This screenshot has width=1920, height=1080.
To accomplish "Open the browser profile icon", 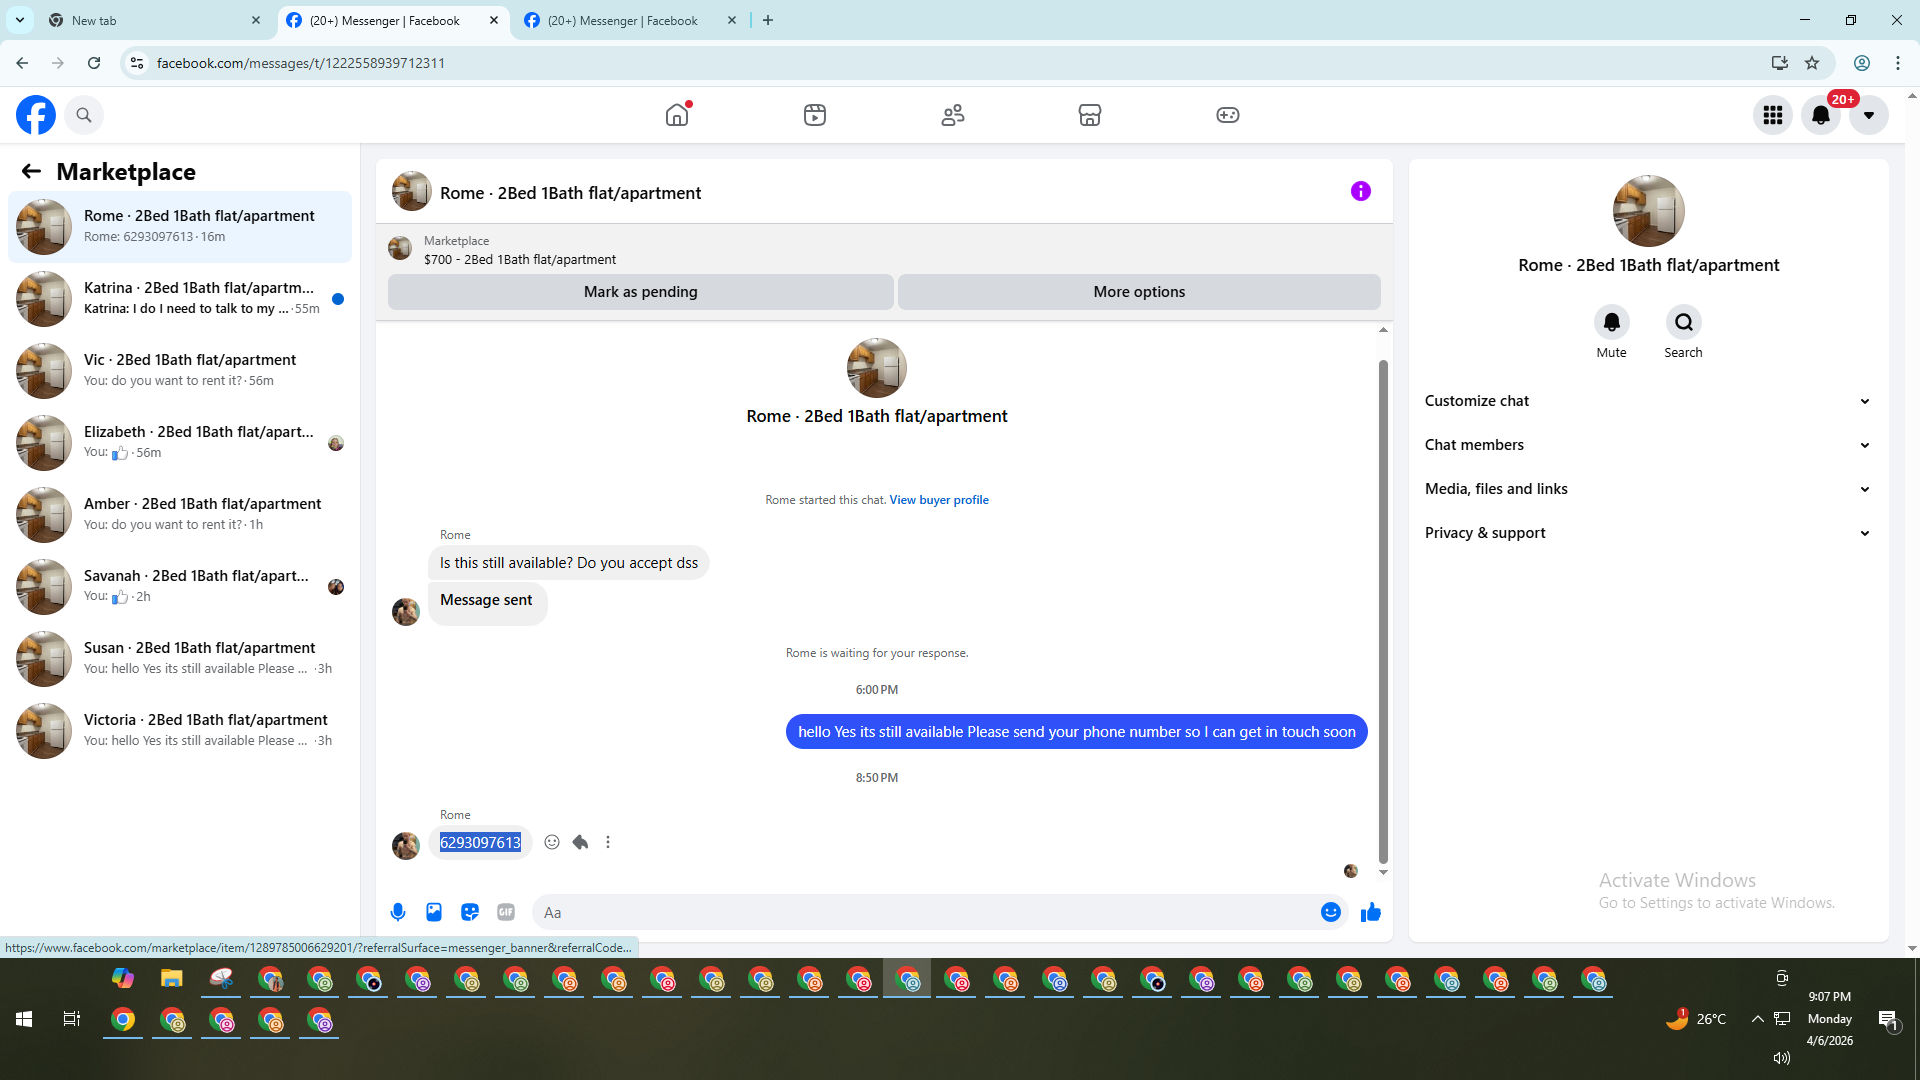I will point(1862,63).
